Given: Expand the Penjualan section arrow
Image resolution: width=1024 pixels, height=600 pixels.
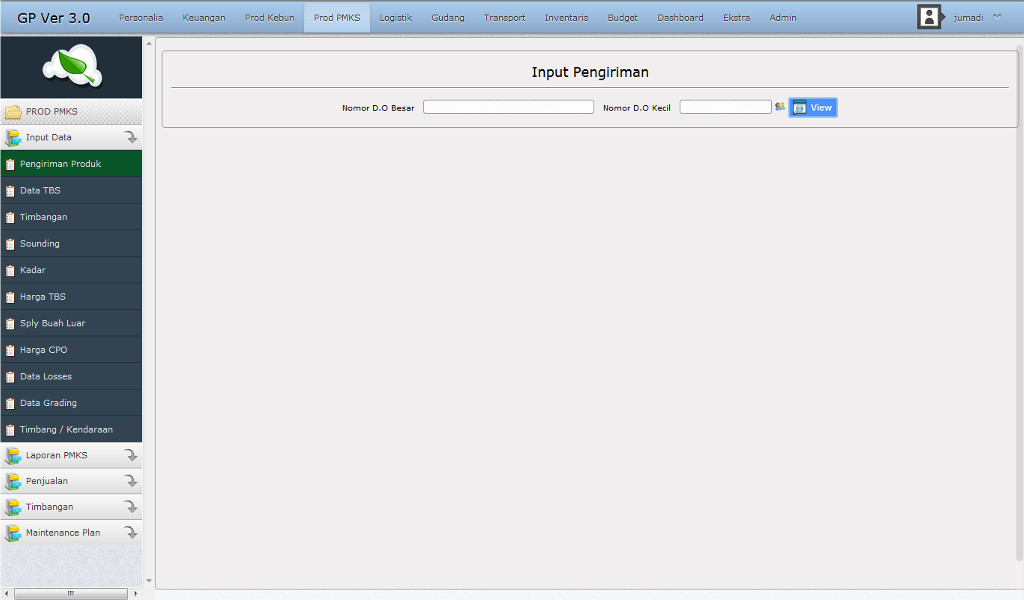Looking at the screenshot, I should [131, 481].
